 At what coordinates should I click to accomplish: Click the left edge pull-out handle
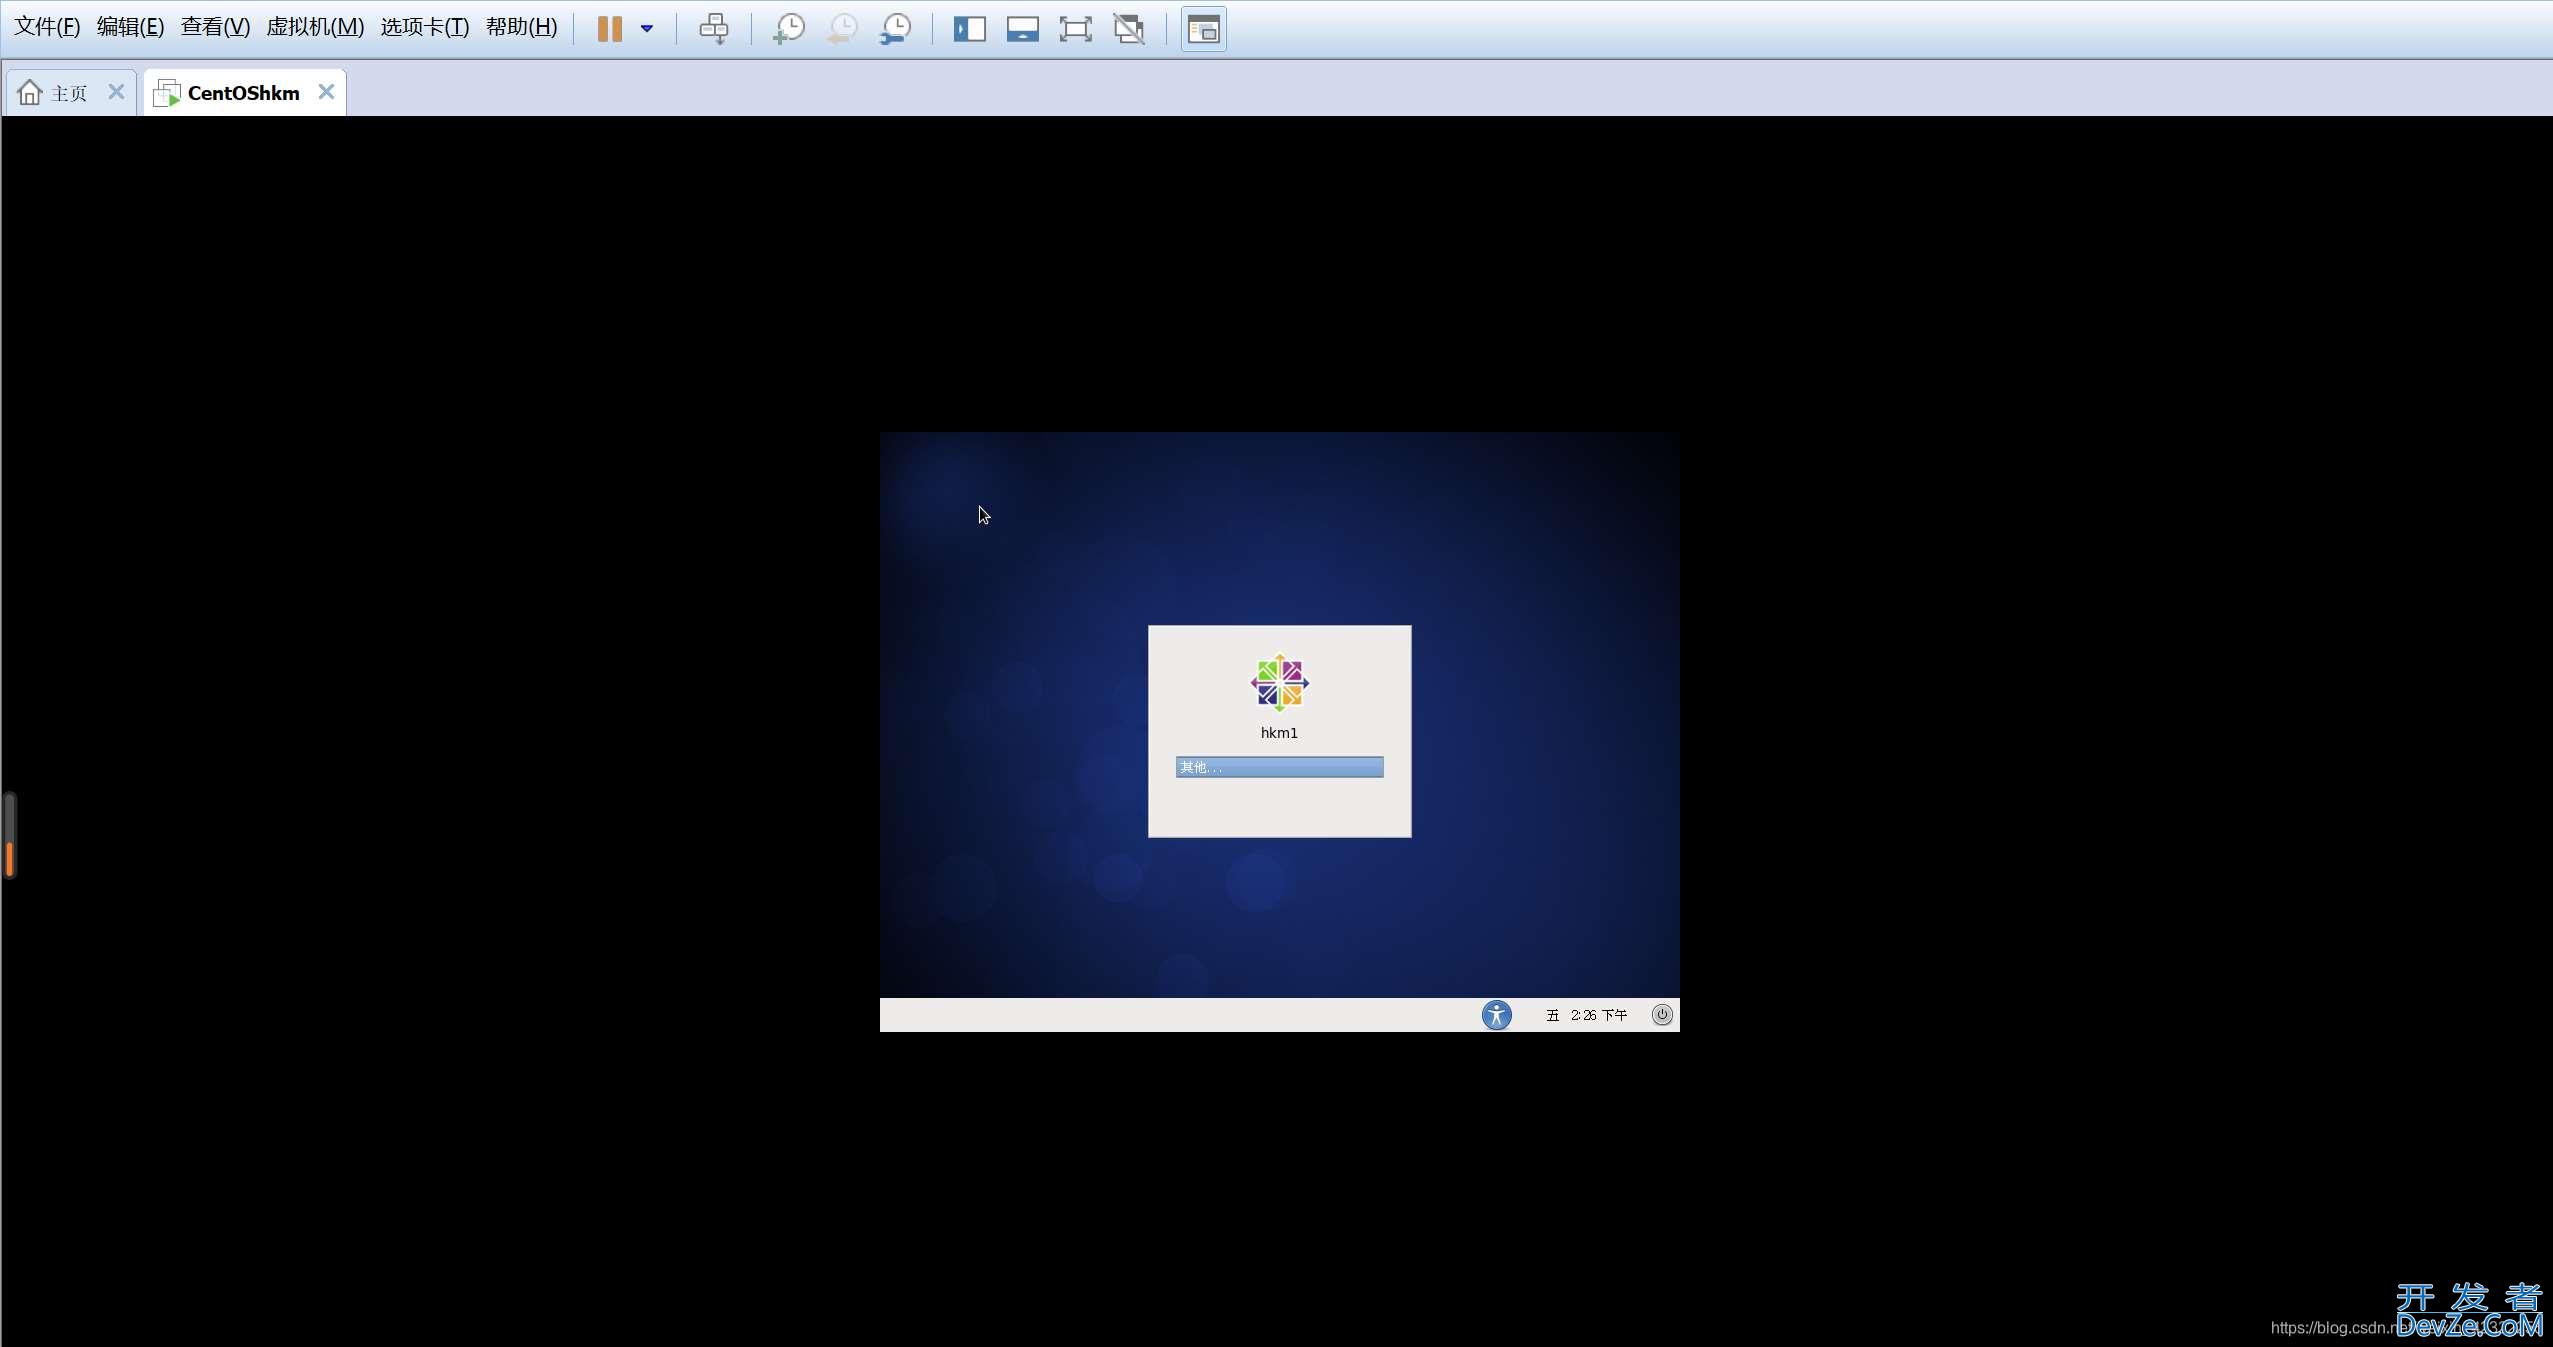coord(9,835)
